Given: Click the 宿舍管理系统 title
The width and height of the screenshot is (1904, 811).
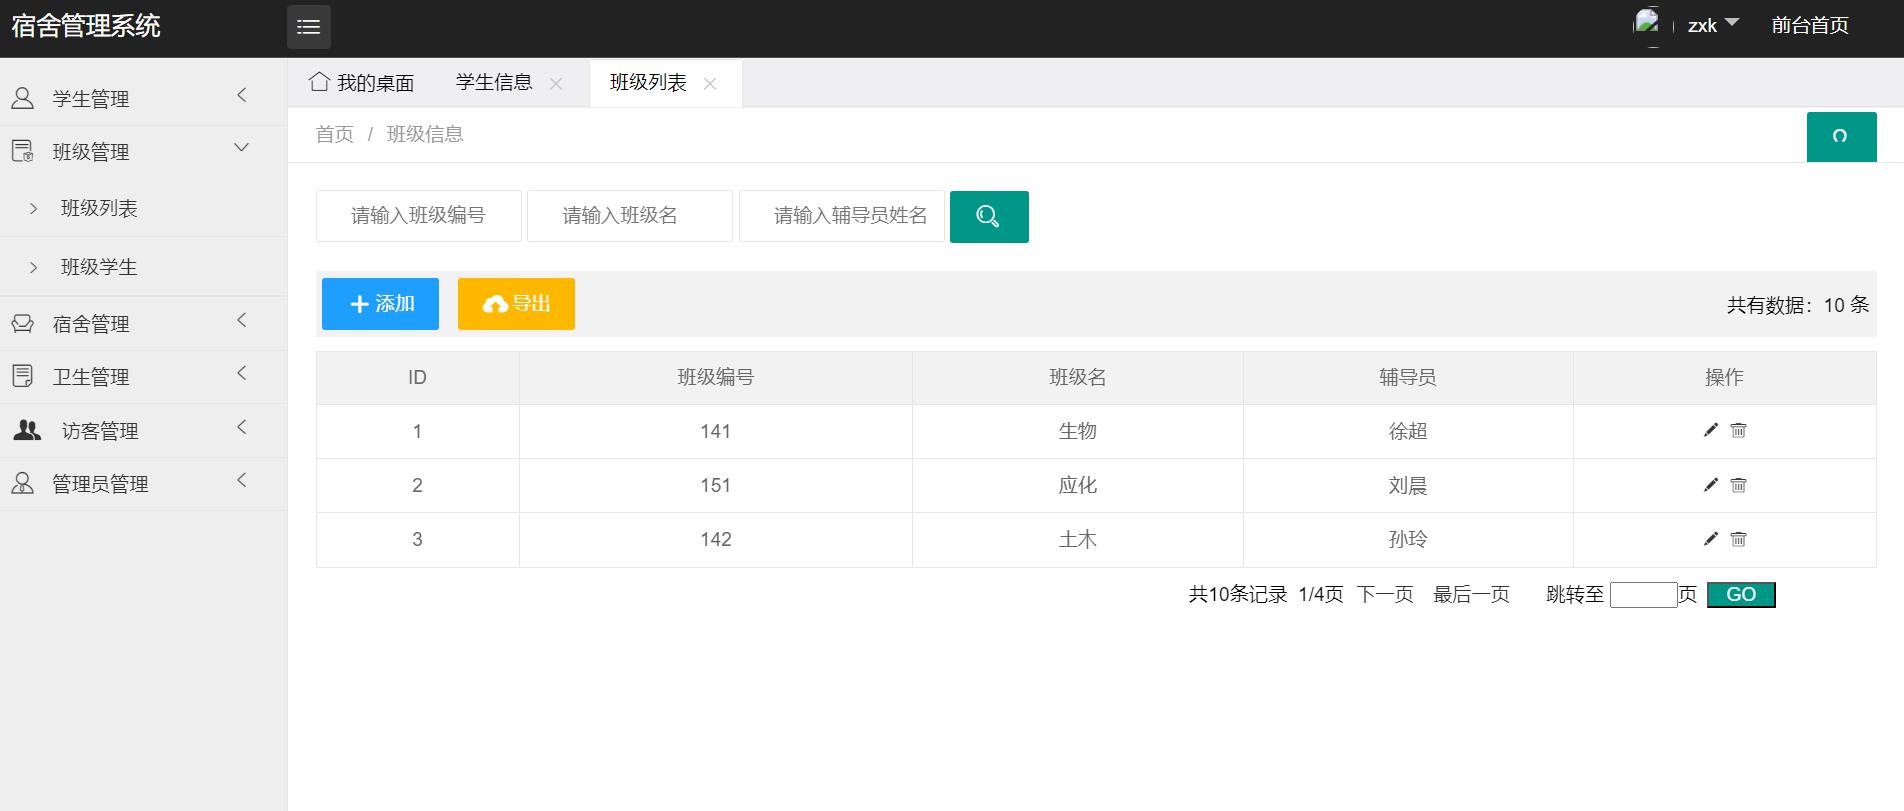Looking at the screenshot, I should tap(86, 26).
